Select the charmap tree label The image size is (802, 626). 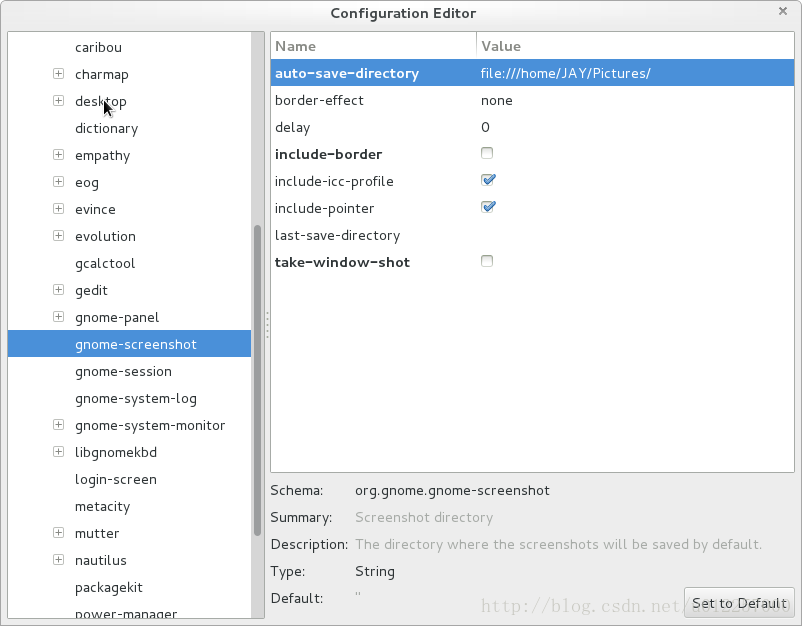pyautogui.click(x=102, y=75)
